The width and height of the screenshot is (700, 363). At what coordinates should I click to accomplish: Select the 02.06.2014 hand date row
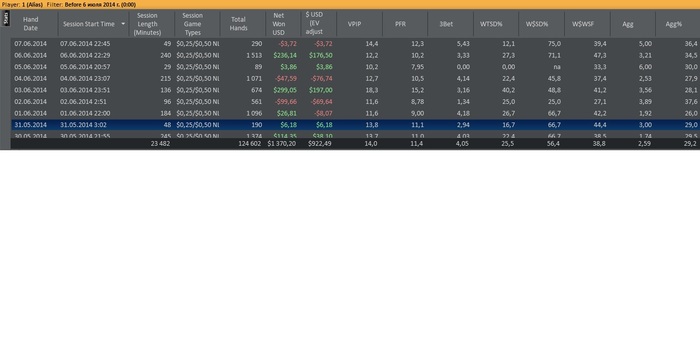[x=30, y=102]
